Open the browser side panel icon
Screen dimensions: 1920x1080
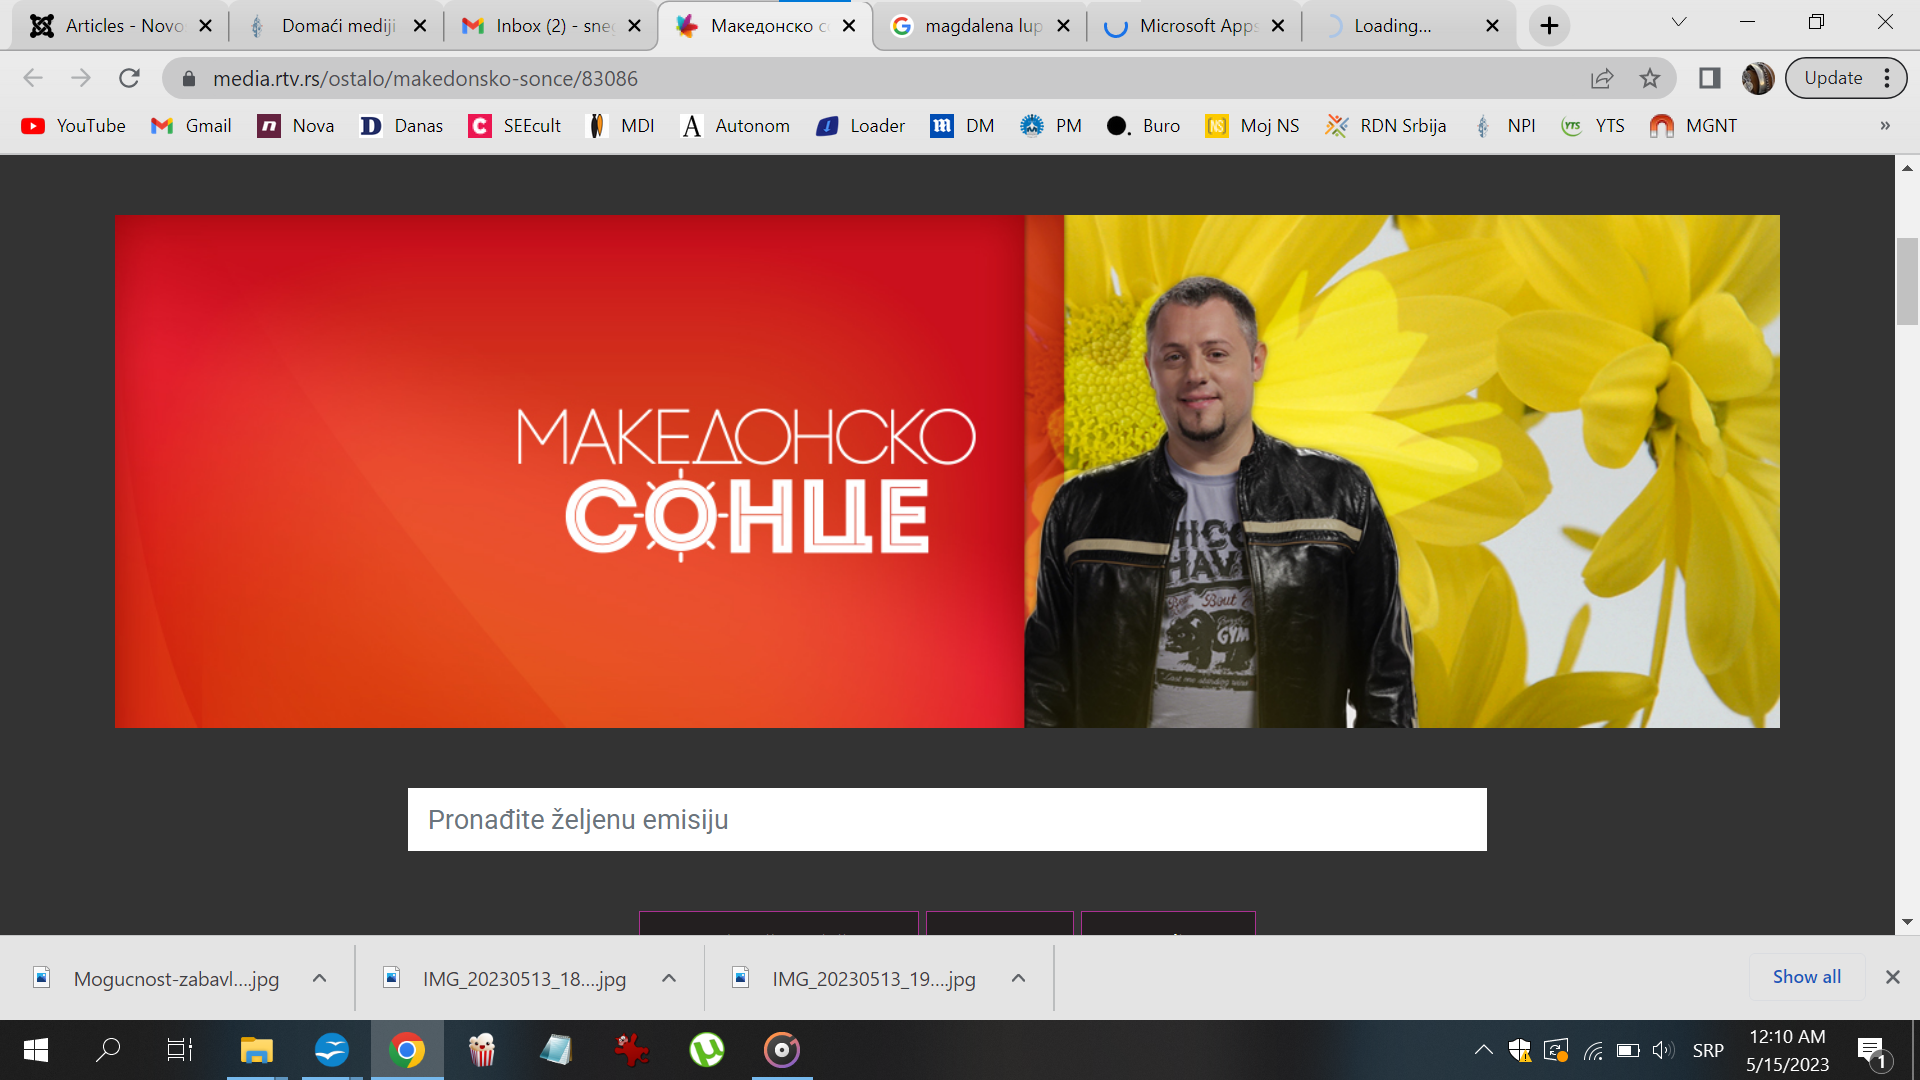coord(1710,78)
